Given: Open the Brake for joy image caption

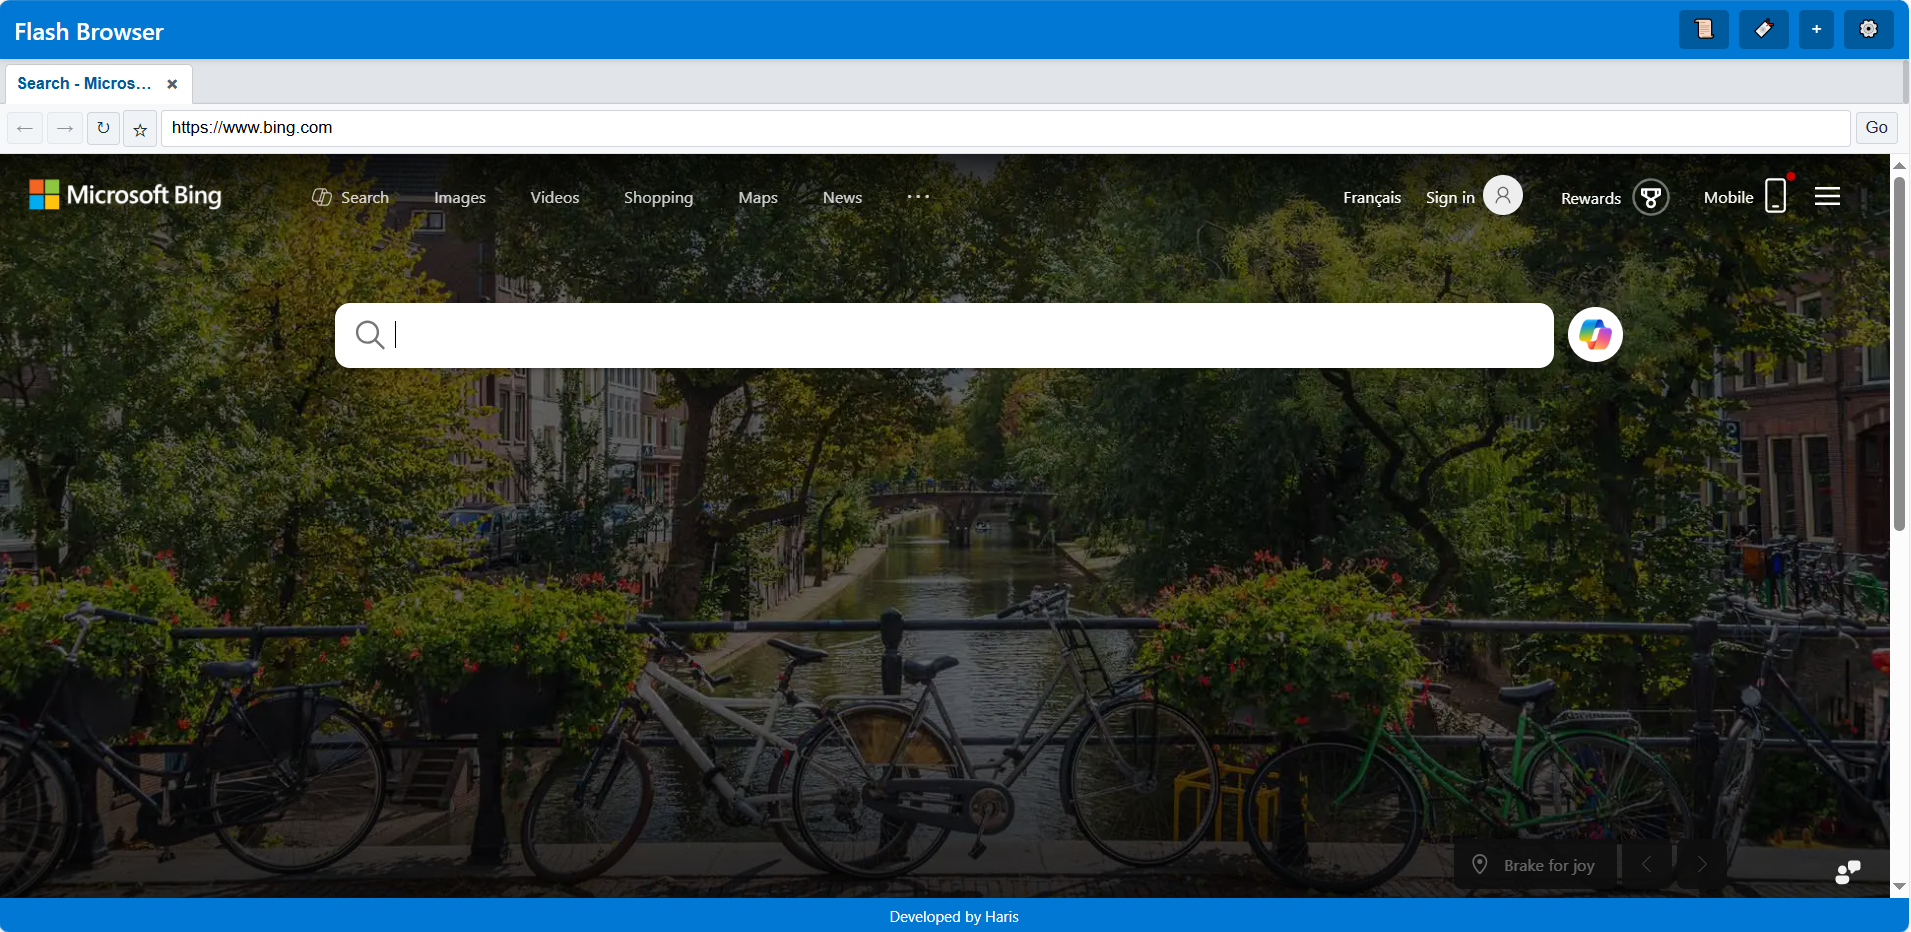Looking at the screenshot, I should click(x=1549, y=866).
